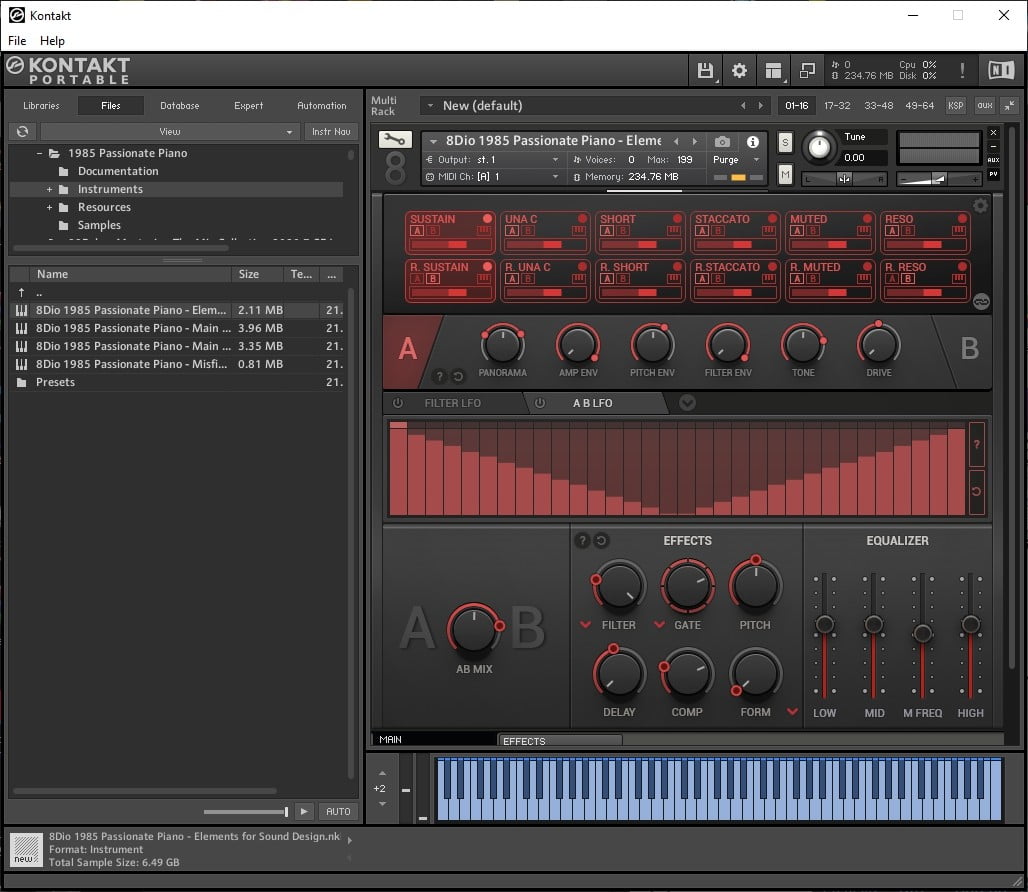This screenshot has width=1028, height=892.
Task: Toggle R. MUTED articulation on/off dot
Action: pyautogui.click(x=867, y=266)
